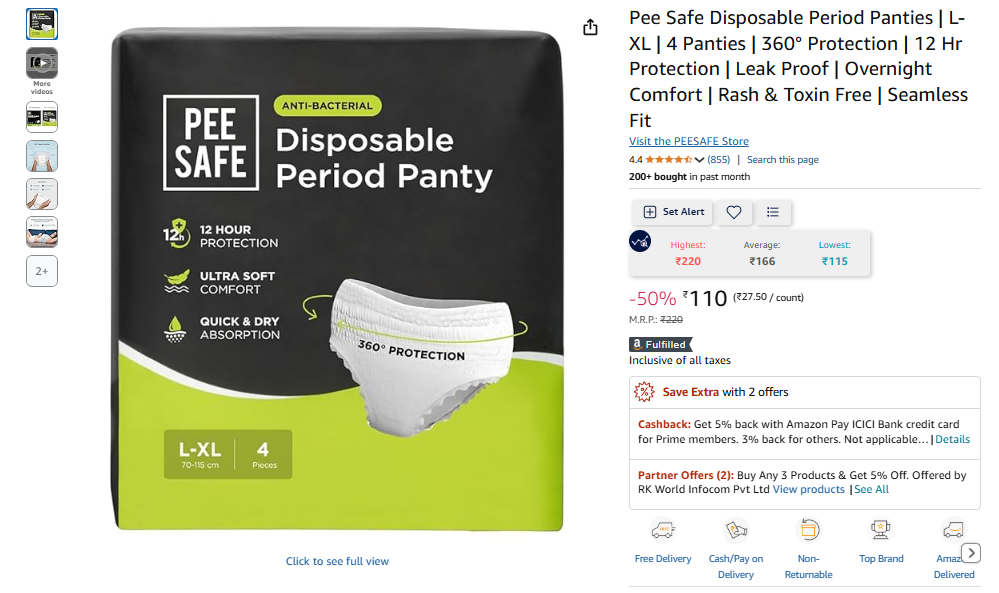The width and height of the screenshot is (999, 593).
Task: Visit the PEESAFE Store link
Action: 689,141
